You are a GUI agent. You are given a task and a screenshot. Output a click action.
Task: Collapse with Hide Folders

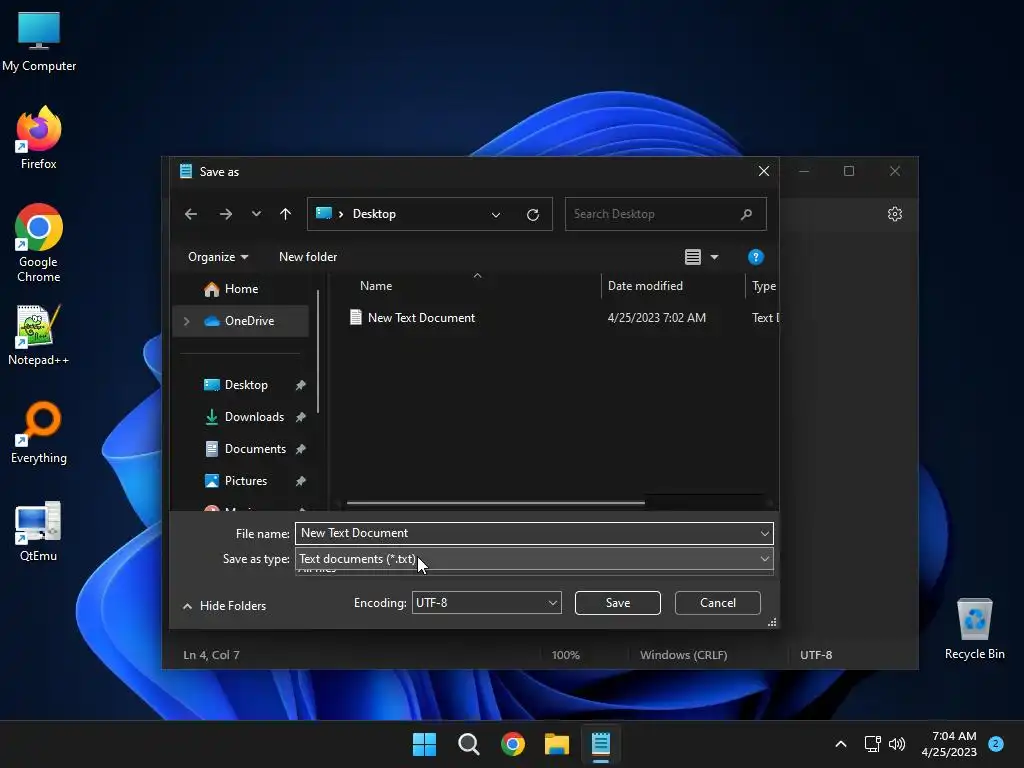point(224,606)
